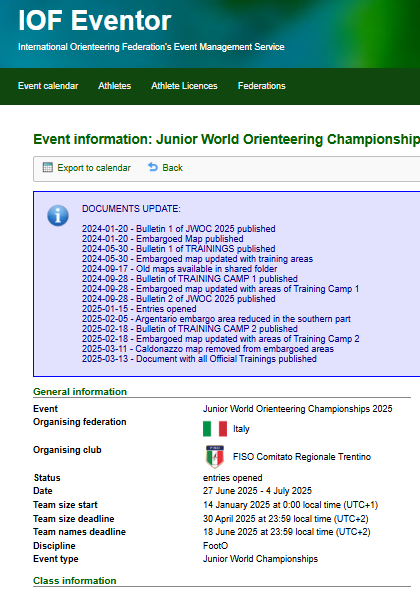Click the Export to calendar link
This screenshot has height=594, width=420.
[x=94, y=168]
